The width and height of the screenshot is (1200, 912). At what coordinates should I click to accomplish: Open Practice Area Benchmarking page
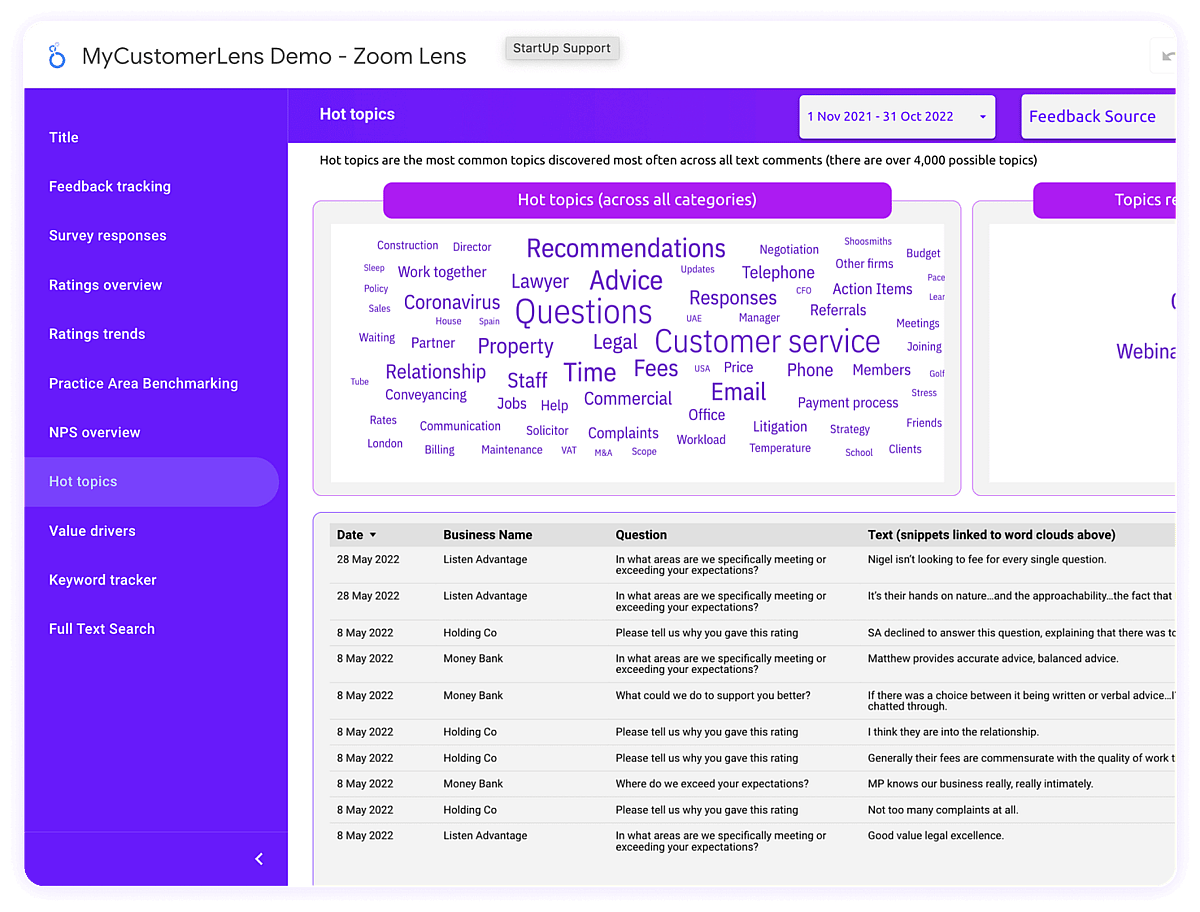click(x=143, y=383)
